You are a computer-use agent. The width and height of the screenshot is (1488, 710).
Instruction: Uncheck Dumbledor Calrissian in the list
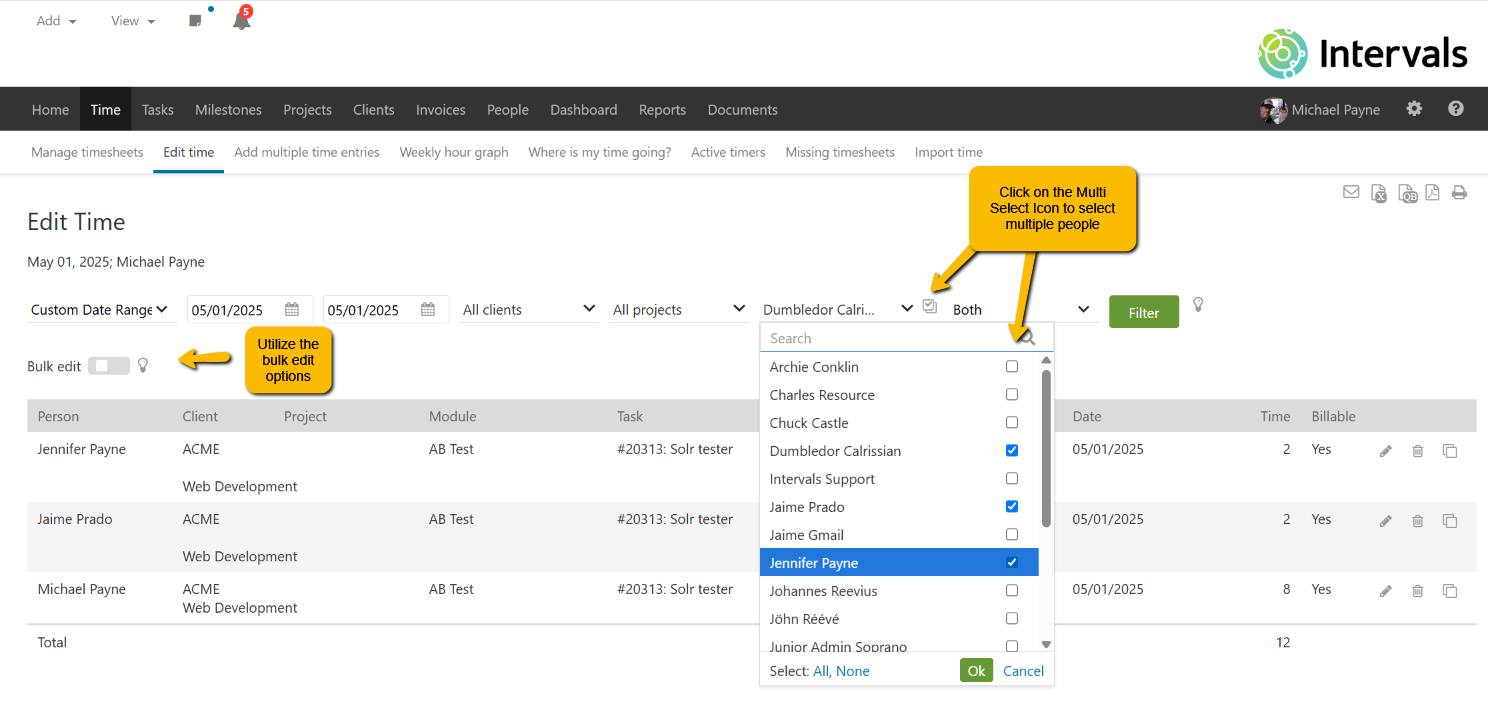[1012, 451]
